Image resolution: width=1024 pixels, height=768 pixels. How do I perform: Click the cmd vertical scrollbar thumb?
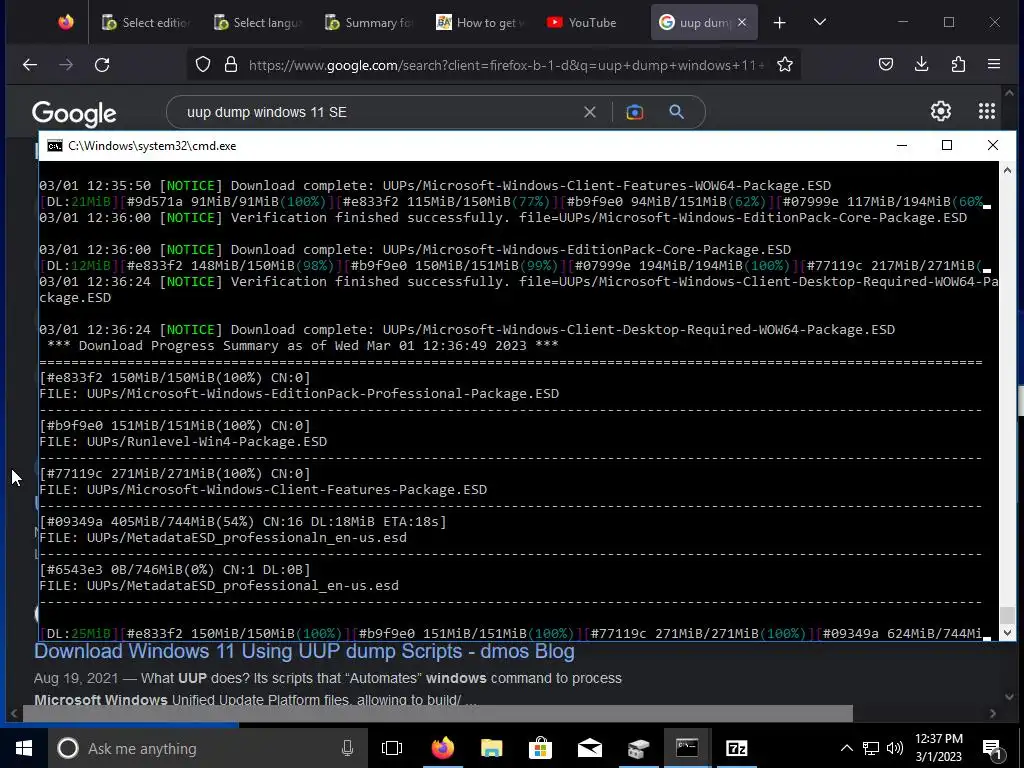(x=1007, y=614)
